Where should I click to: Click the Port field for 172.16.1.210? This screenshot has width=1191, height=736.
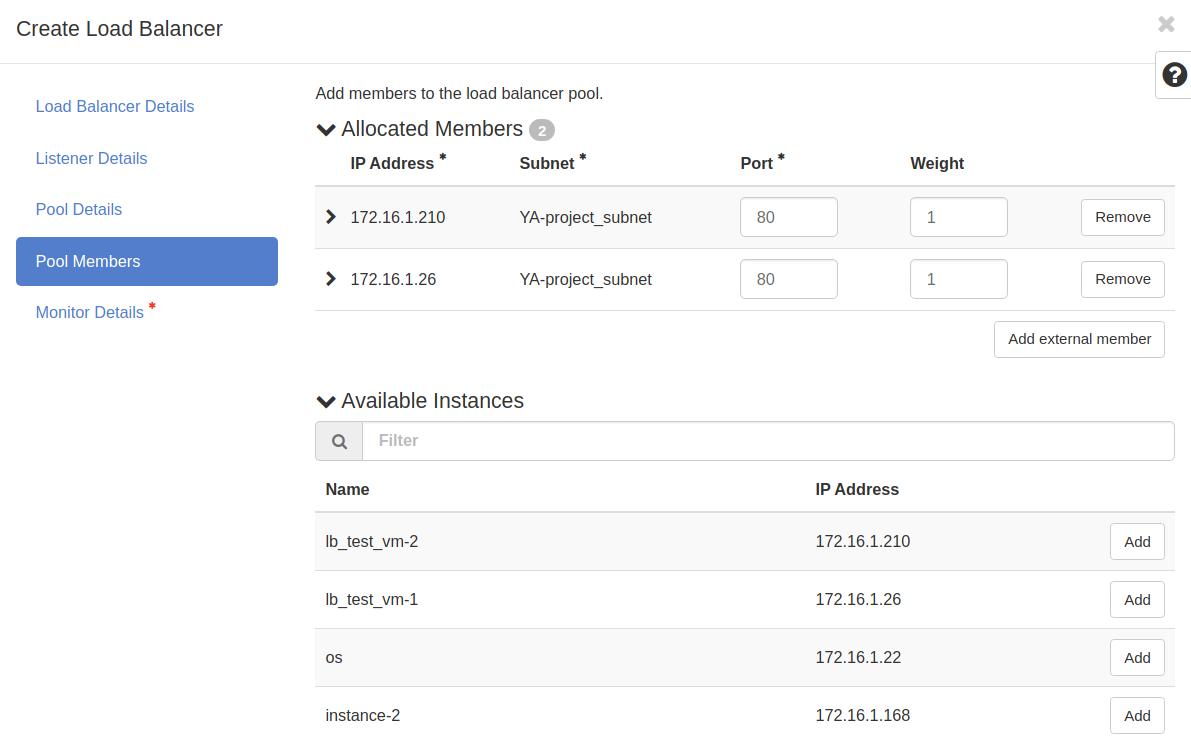(788, 217)
